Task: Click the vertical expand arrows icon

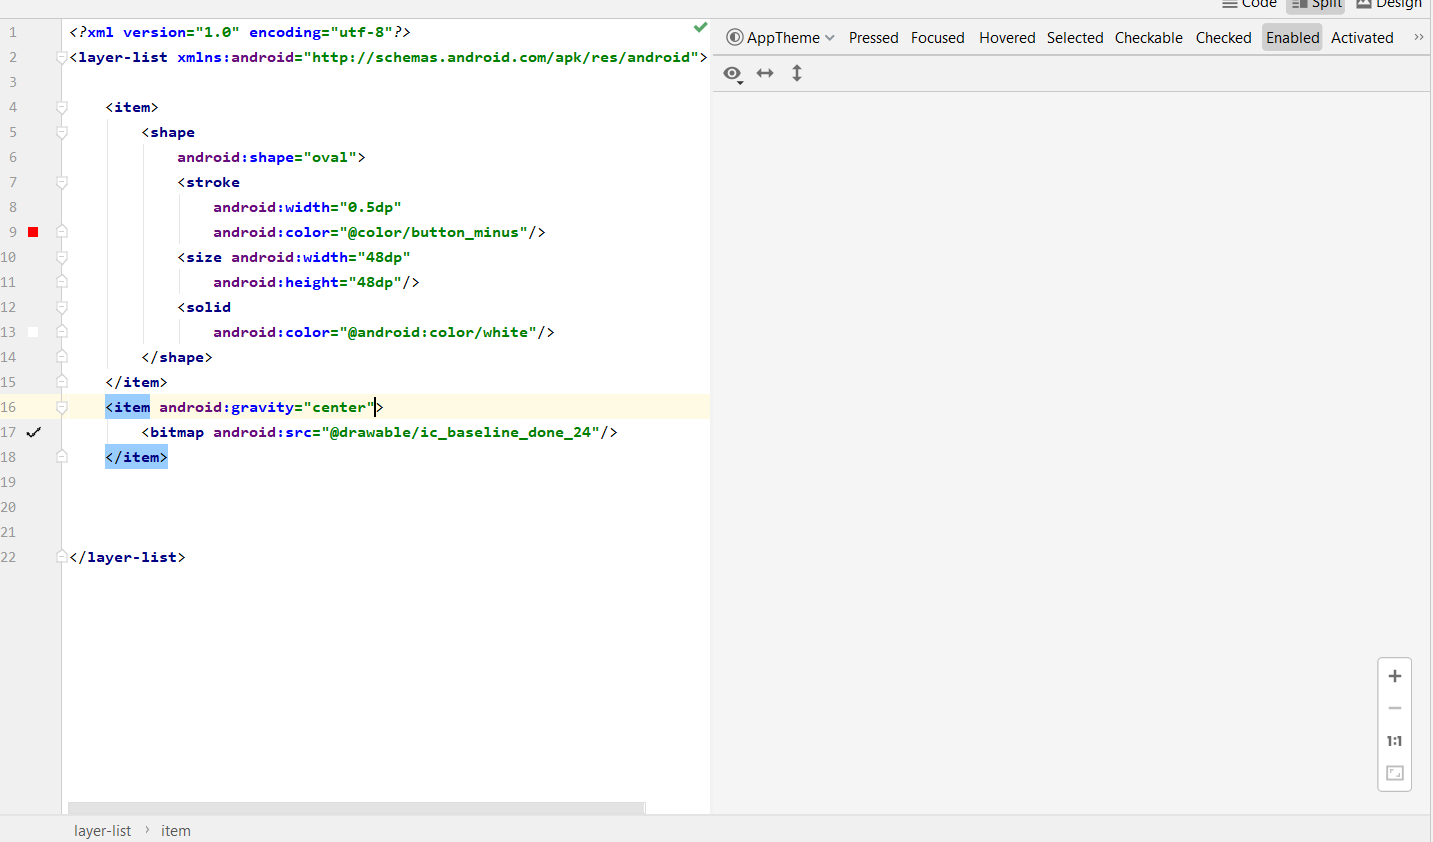Action: (797, 73)
